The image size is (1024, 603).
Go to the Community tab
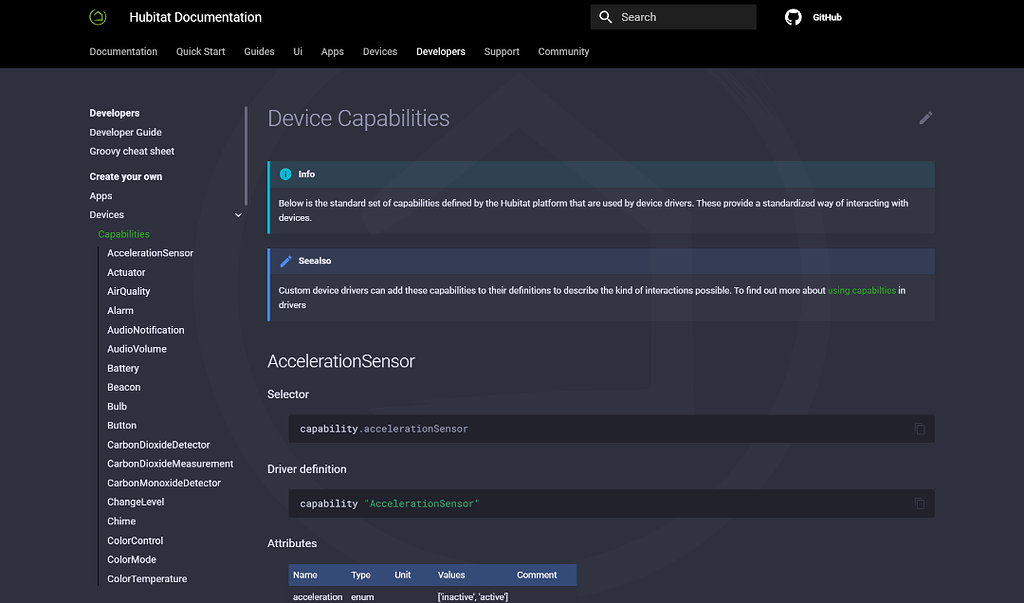tap(563, 52)
